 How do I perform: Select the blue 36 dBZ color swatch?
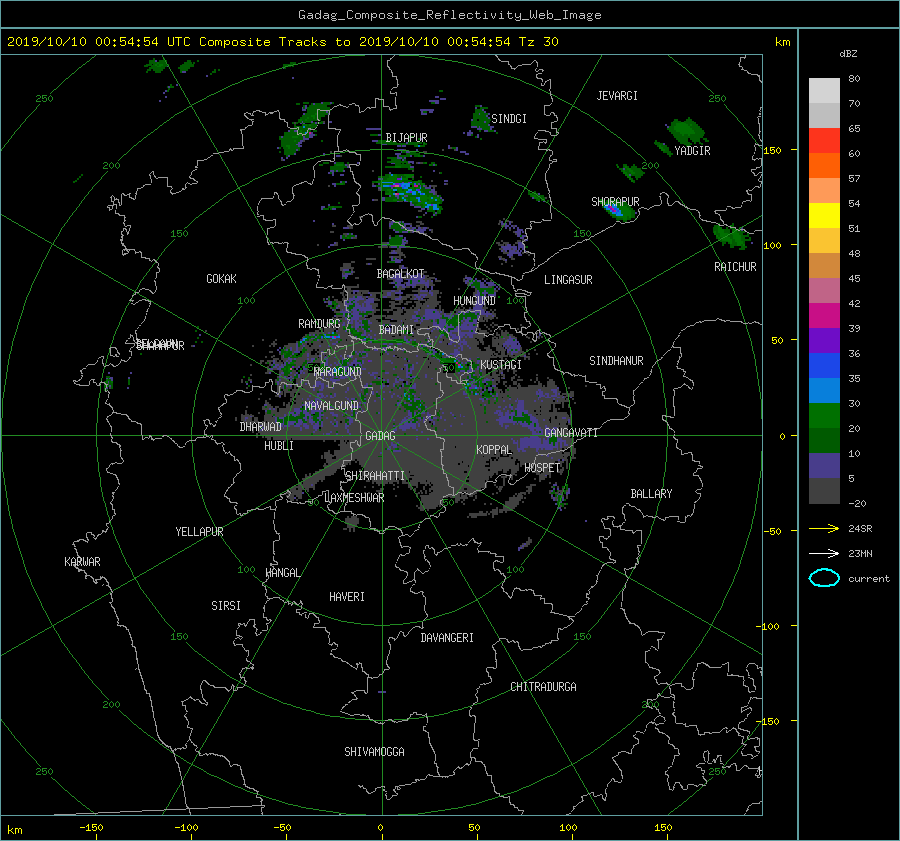coord(824,365)
